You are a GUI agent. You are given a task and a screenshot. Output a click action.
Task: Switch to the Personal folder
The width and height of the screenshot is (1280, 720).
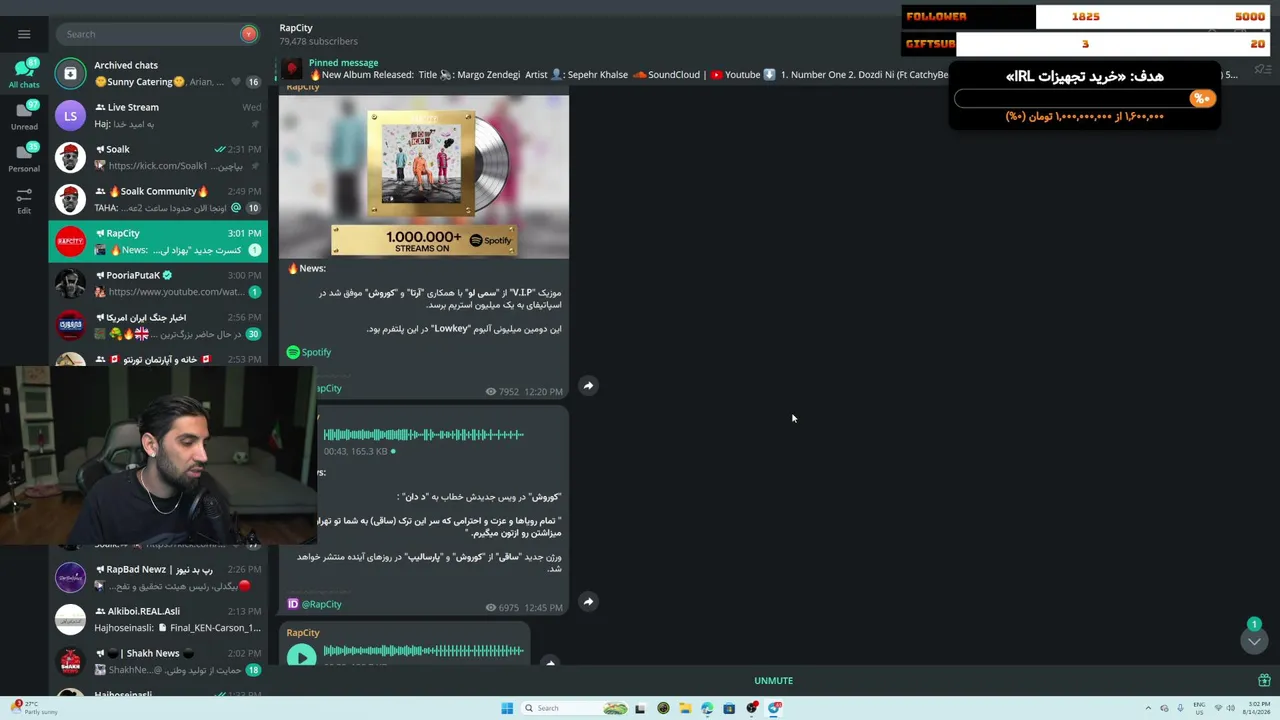[24, 158]
